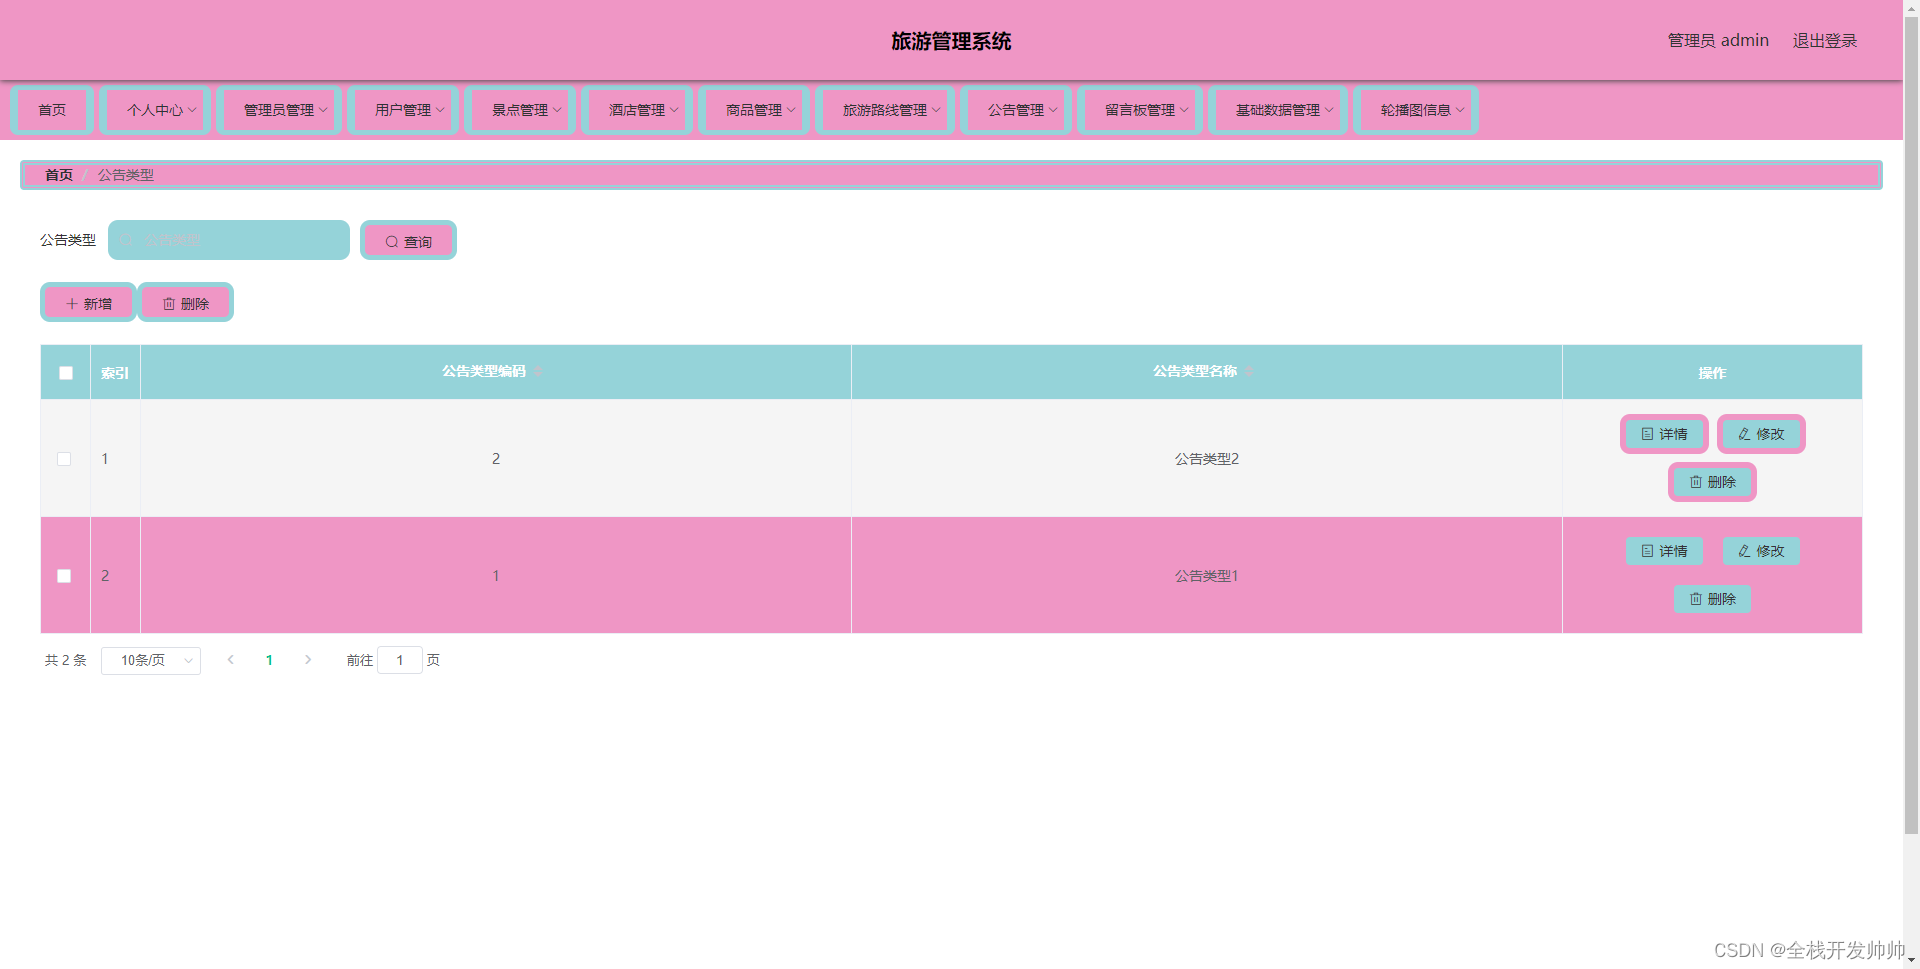The width and height of the screenshot is (1920, 969).
Task: Click the bulk 删除 button above the table
Action: pyautogui.click(x=186, y=303)
